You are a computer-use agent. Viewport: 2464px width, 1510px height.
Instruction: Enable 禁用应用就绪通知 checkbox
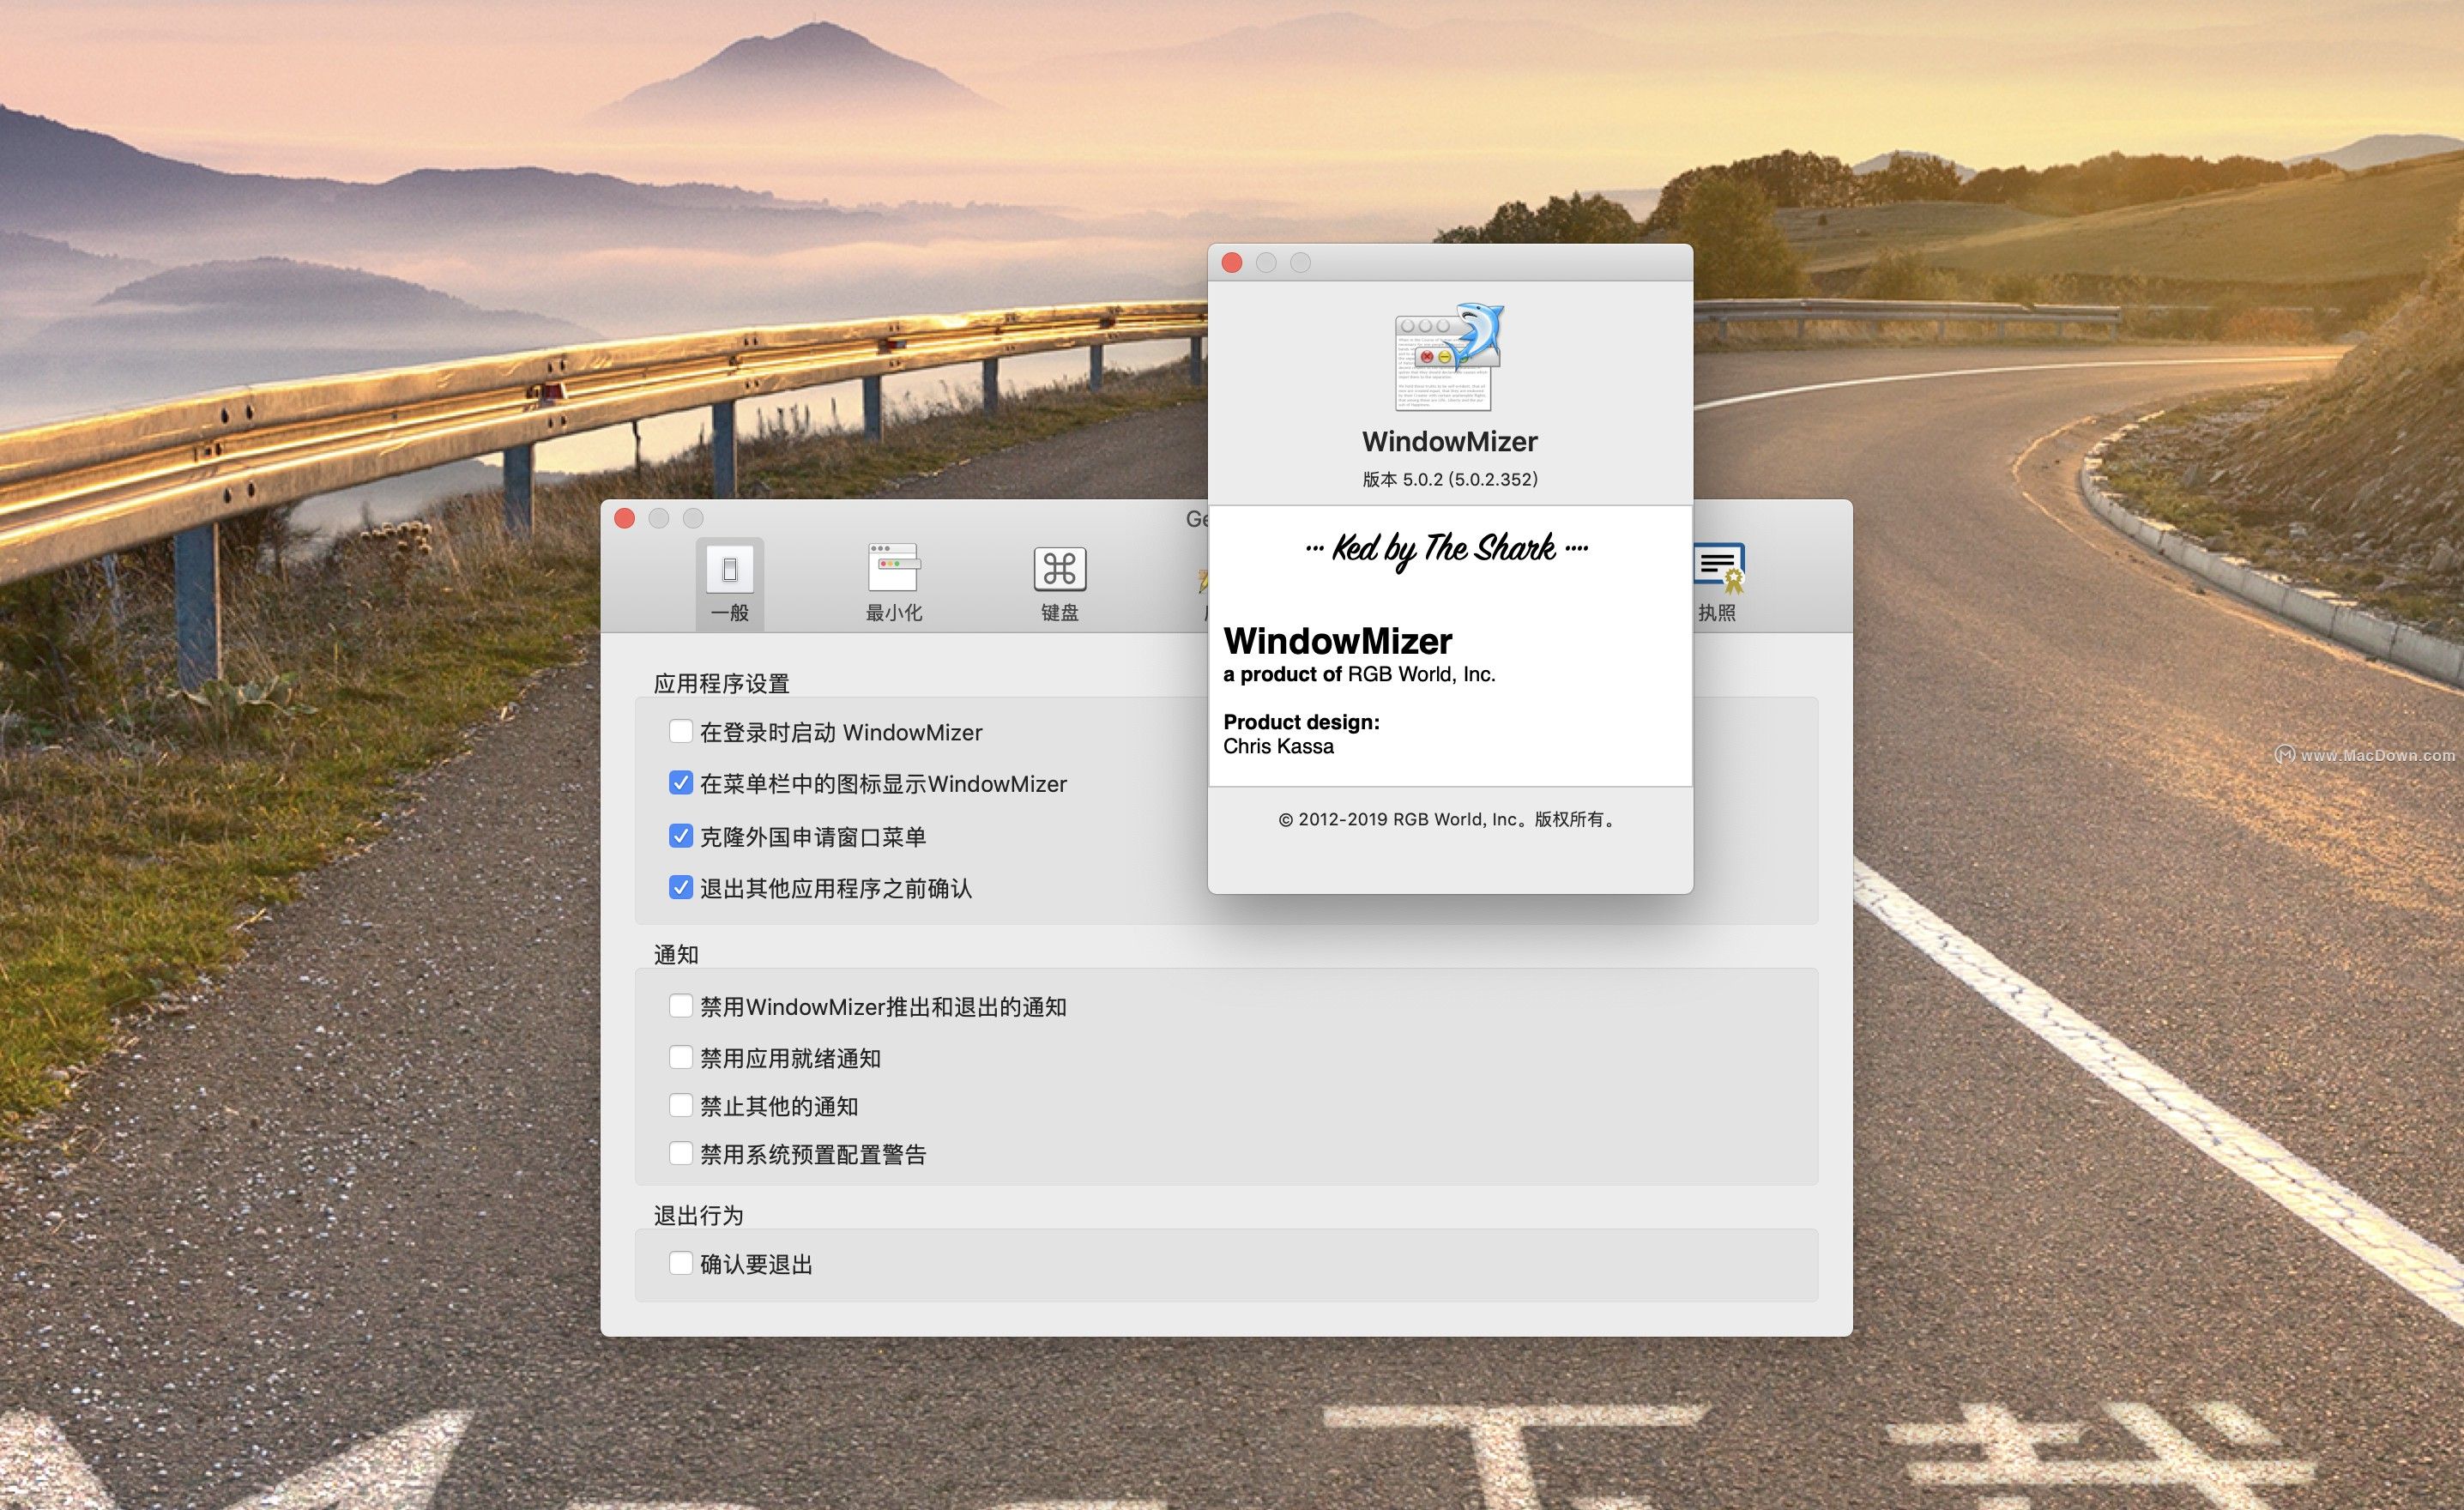point(681,1057)
